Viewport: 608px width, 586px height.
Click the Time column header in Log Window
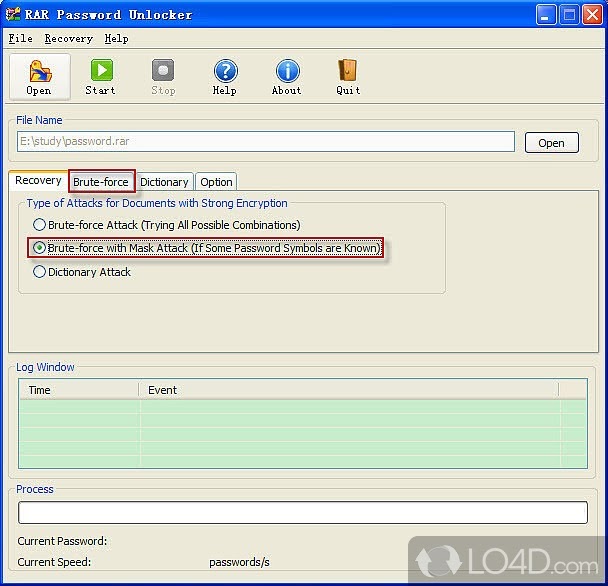pos(79,390)
